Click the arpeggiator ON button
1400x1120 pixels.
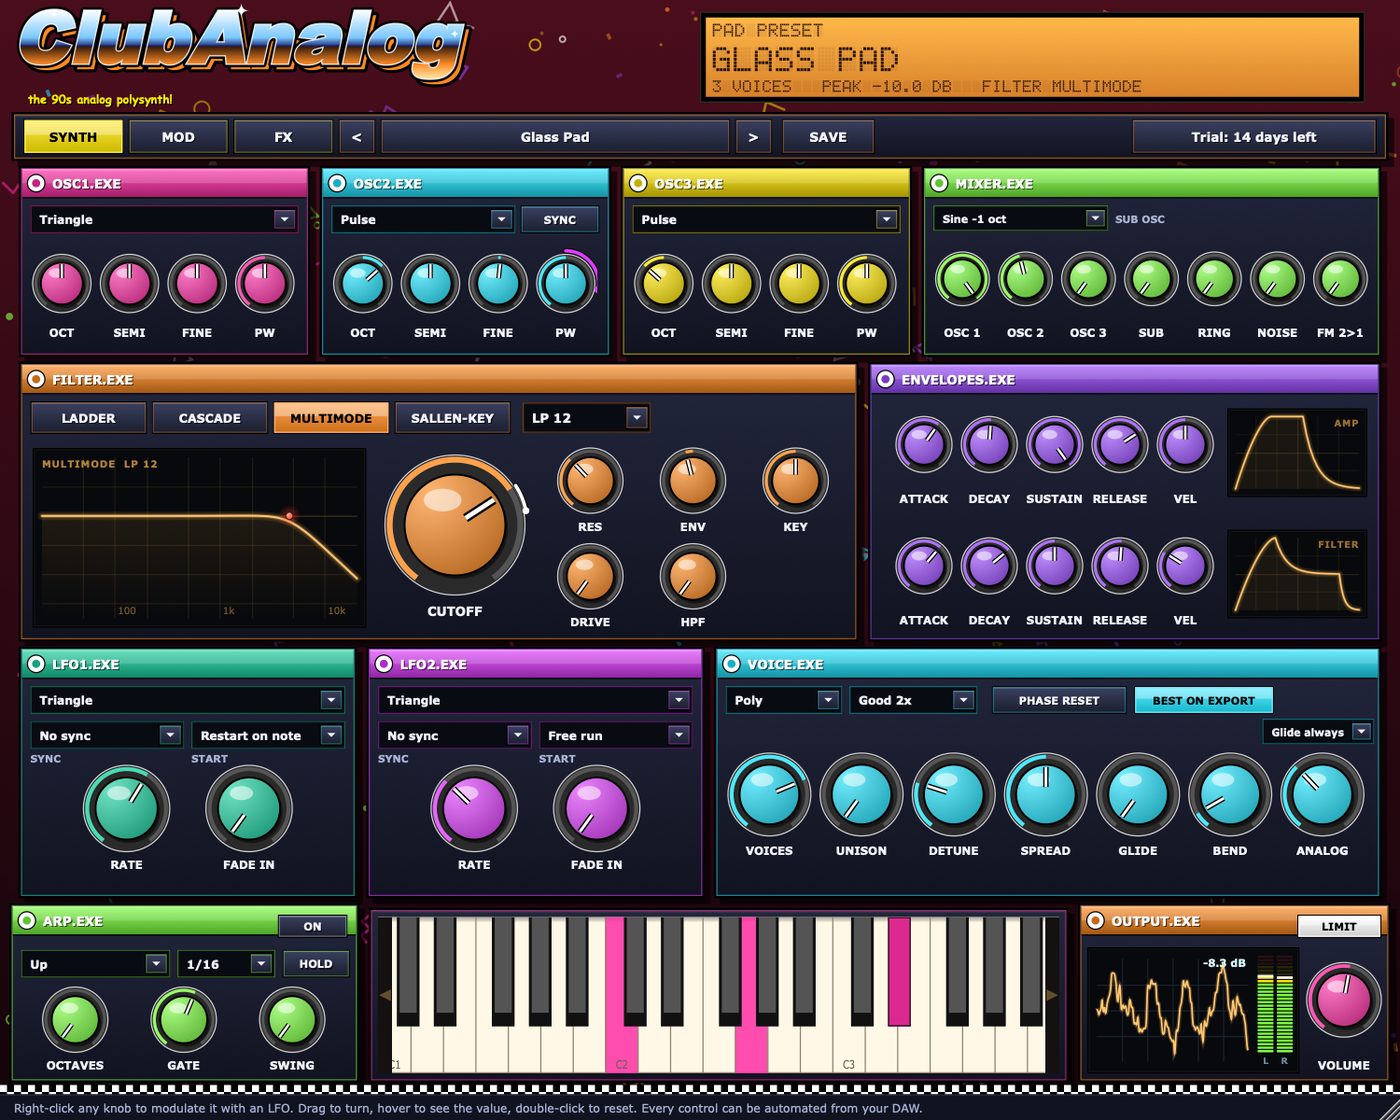point(312,926)
